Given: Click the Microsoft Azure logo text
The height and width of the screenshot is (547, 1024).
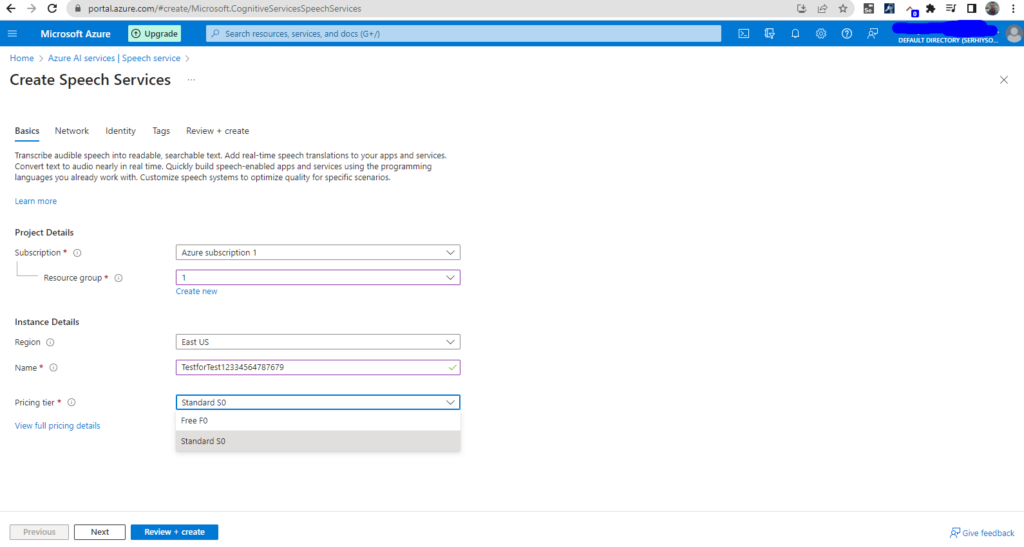Looking at the screenshot, I should pos(76,33).
